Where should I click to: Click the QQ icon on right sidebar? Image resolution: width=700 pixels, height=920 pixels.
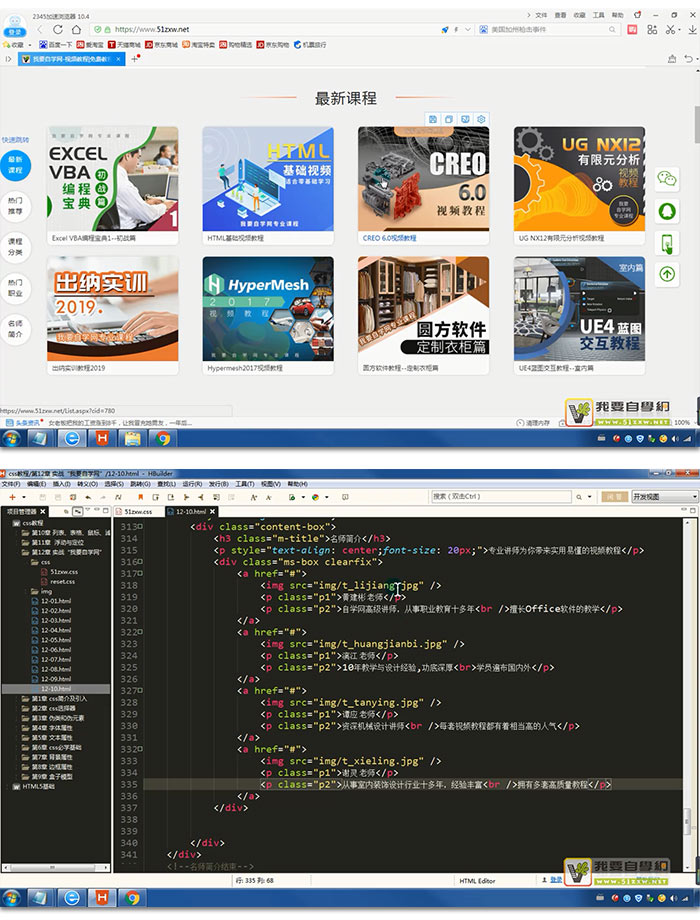click(667, 211)
